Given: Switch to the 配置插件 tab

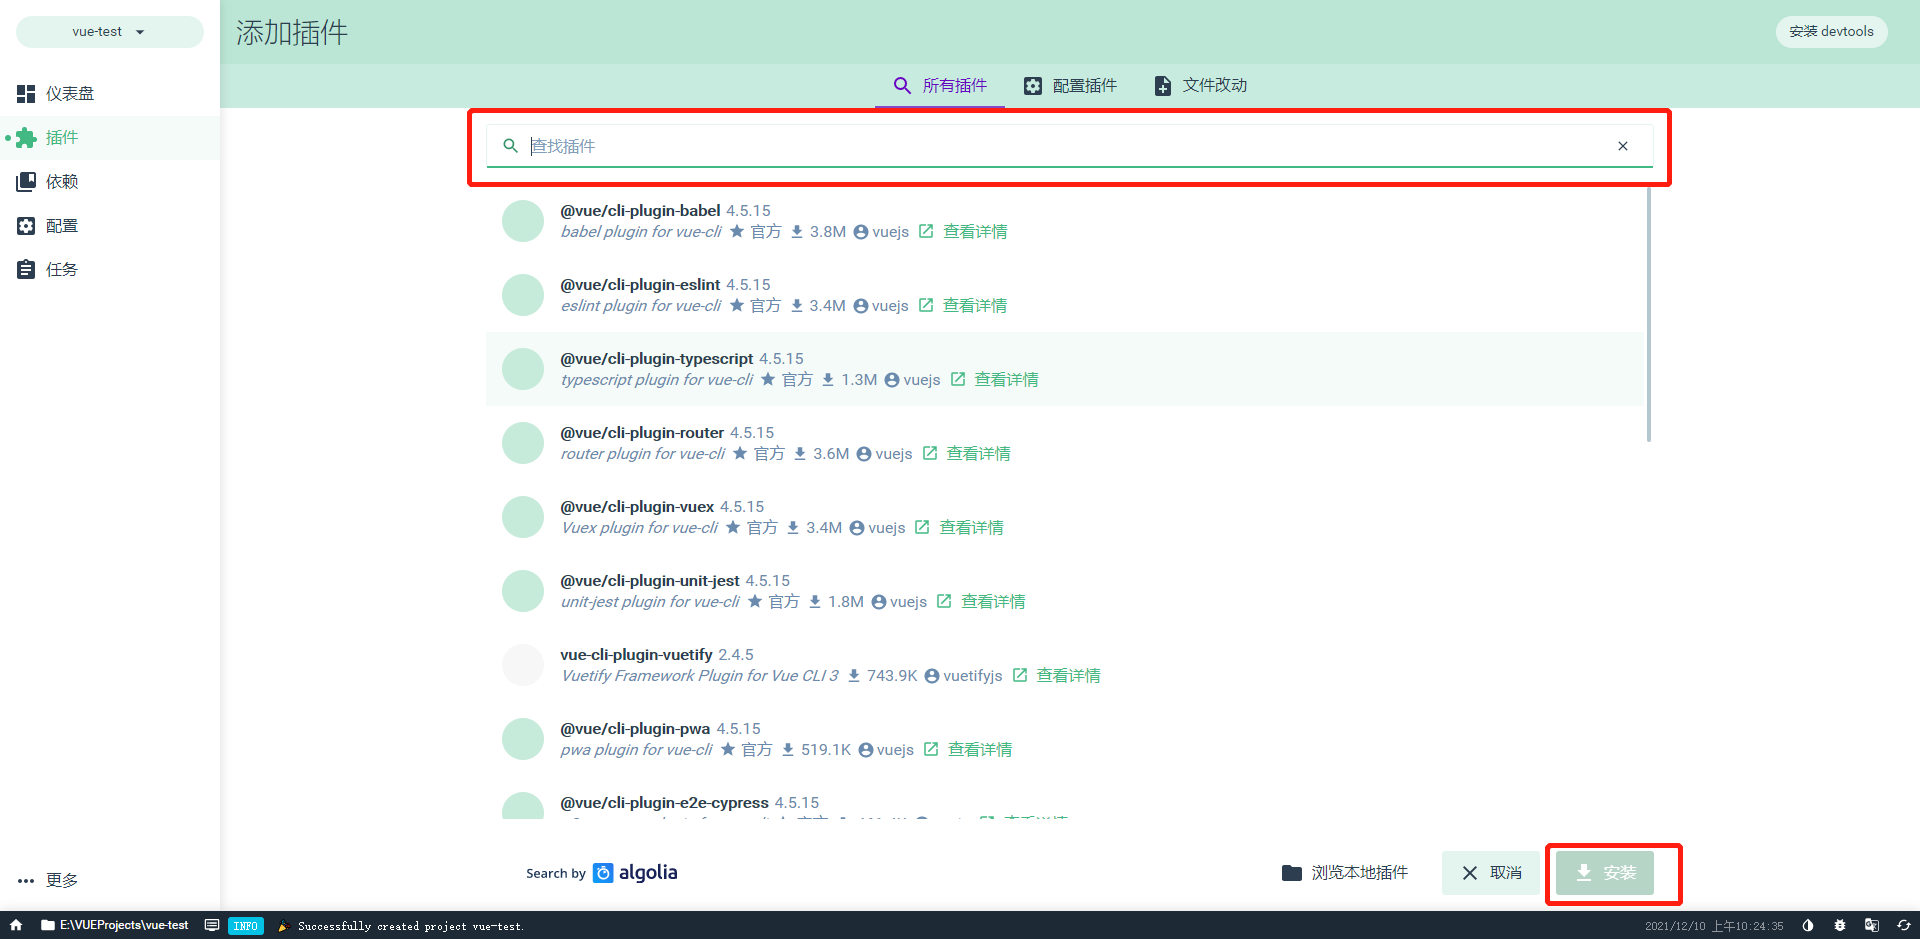Looking at the screenshot, I should click(1070, 86).
